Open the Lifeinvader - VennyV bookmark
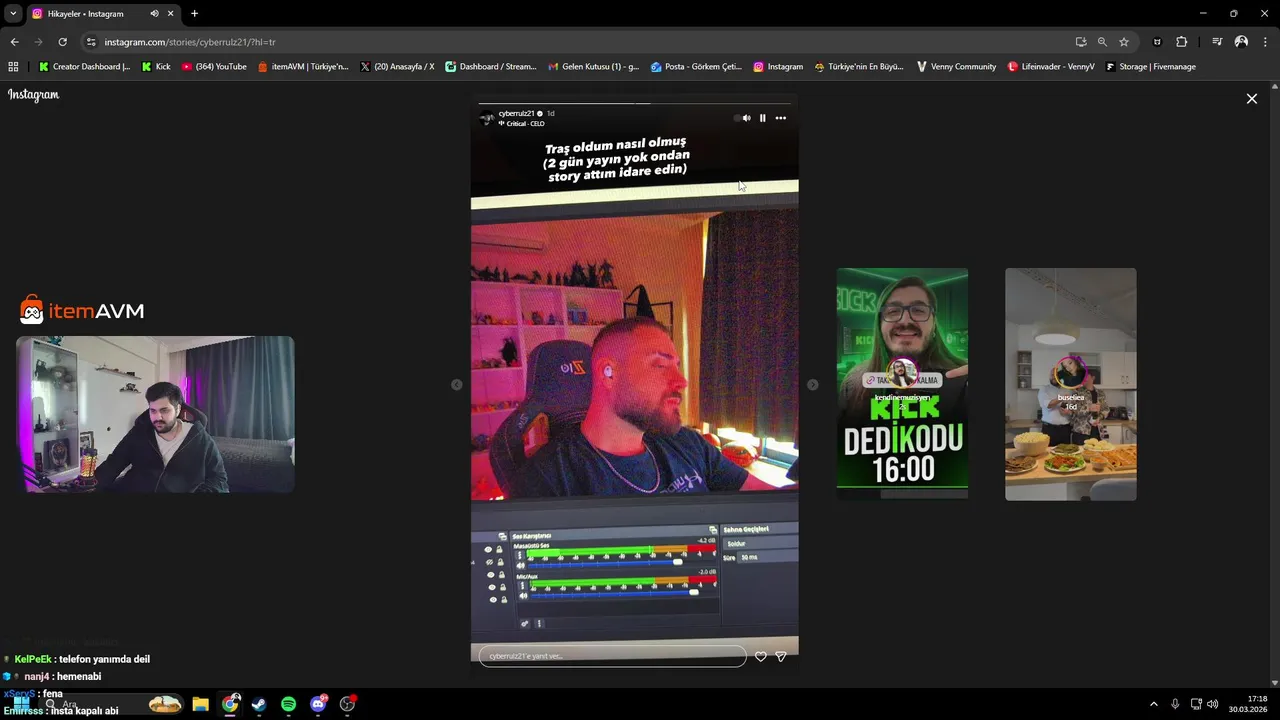 tap(1051, 67)
